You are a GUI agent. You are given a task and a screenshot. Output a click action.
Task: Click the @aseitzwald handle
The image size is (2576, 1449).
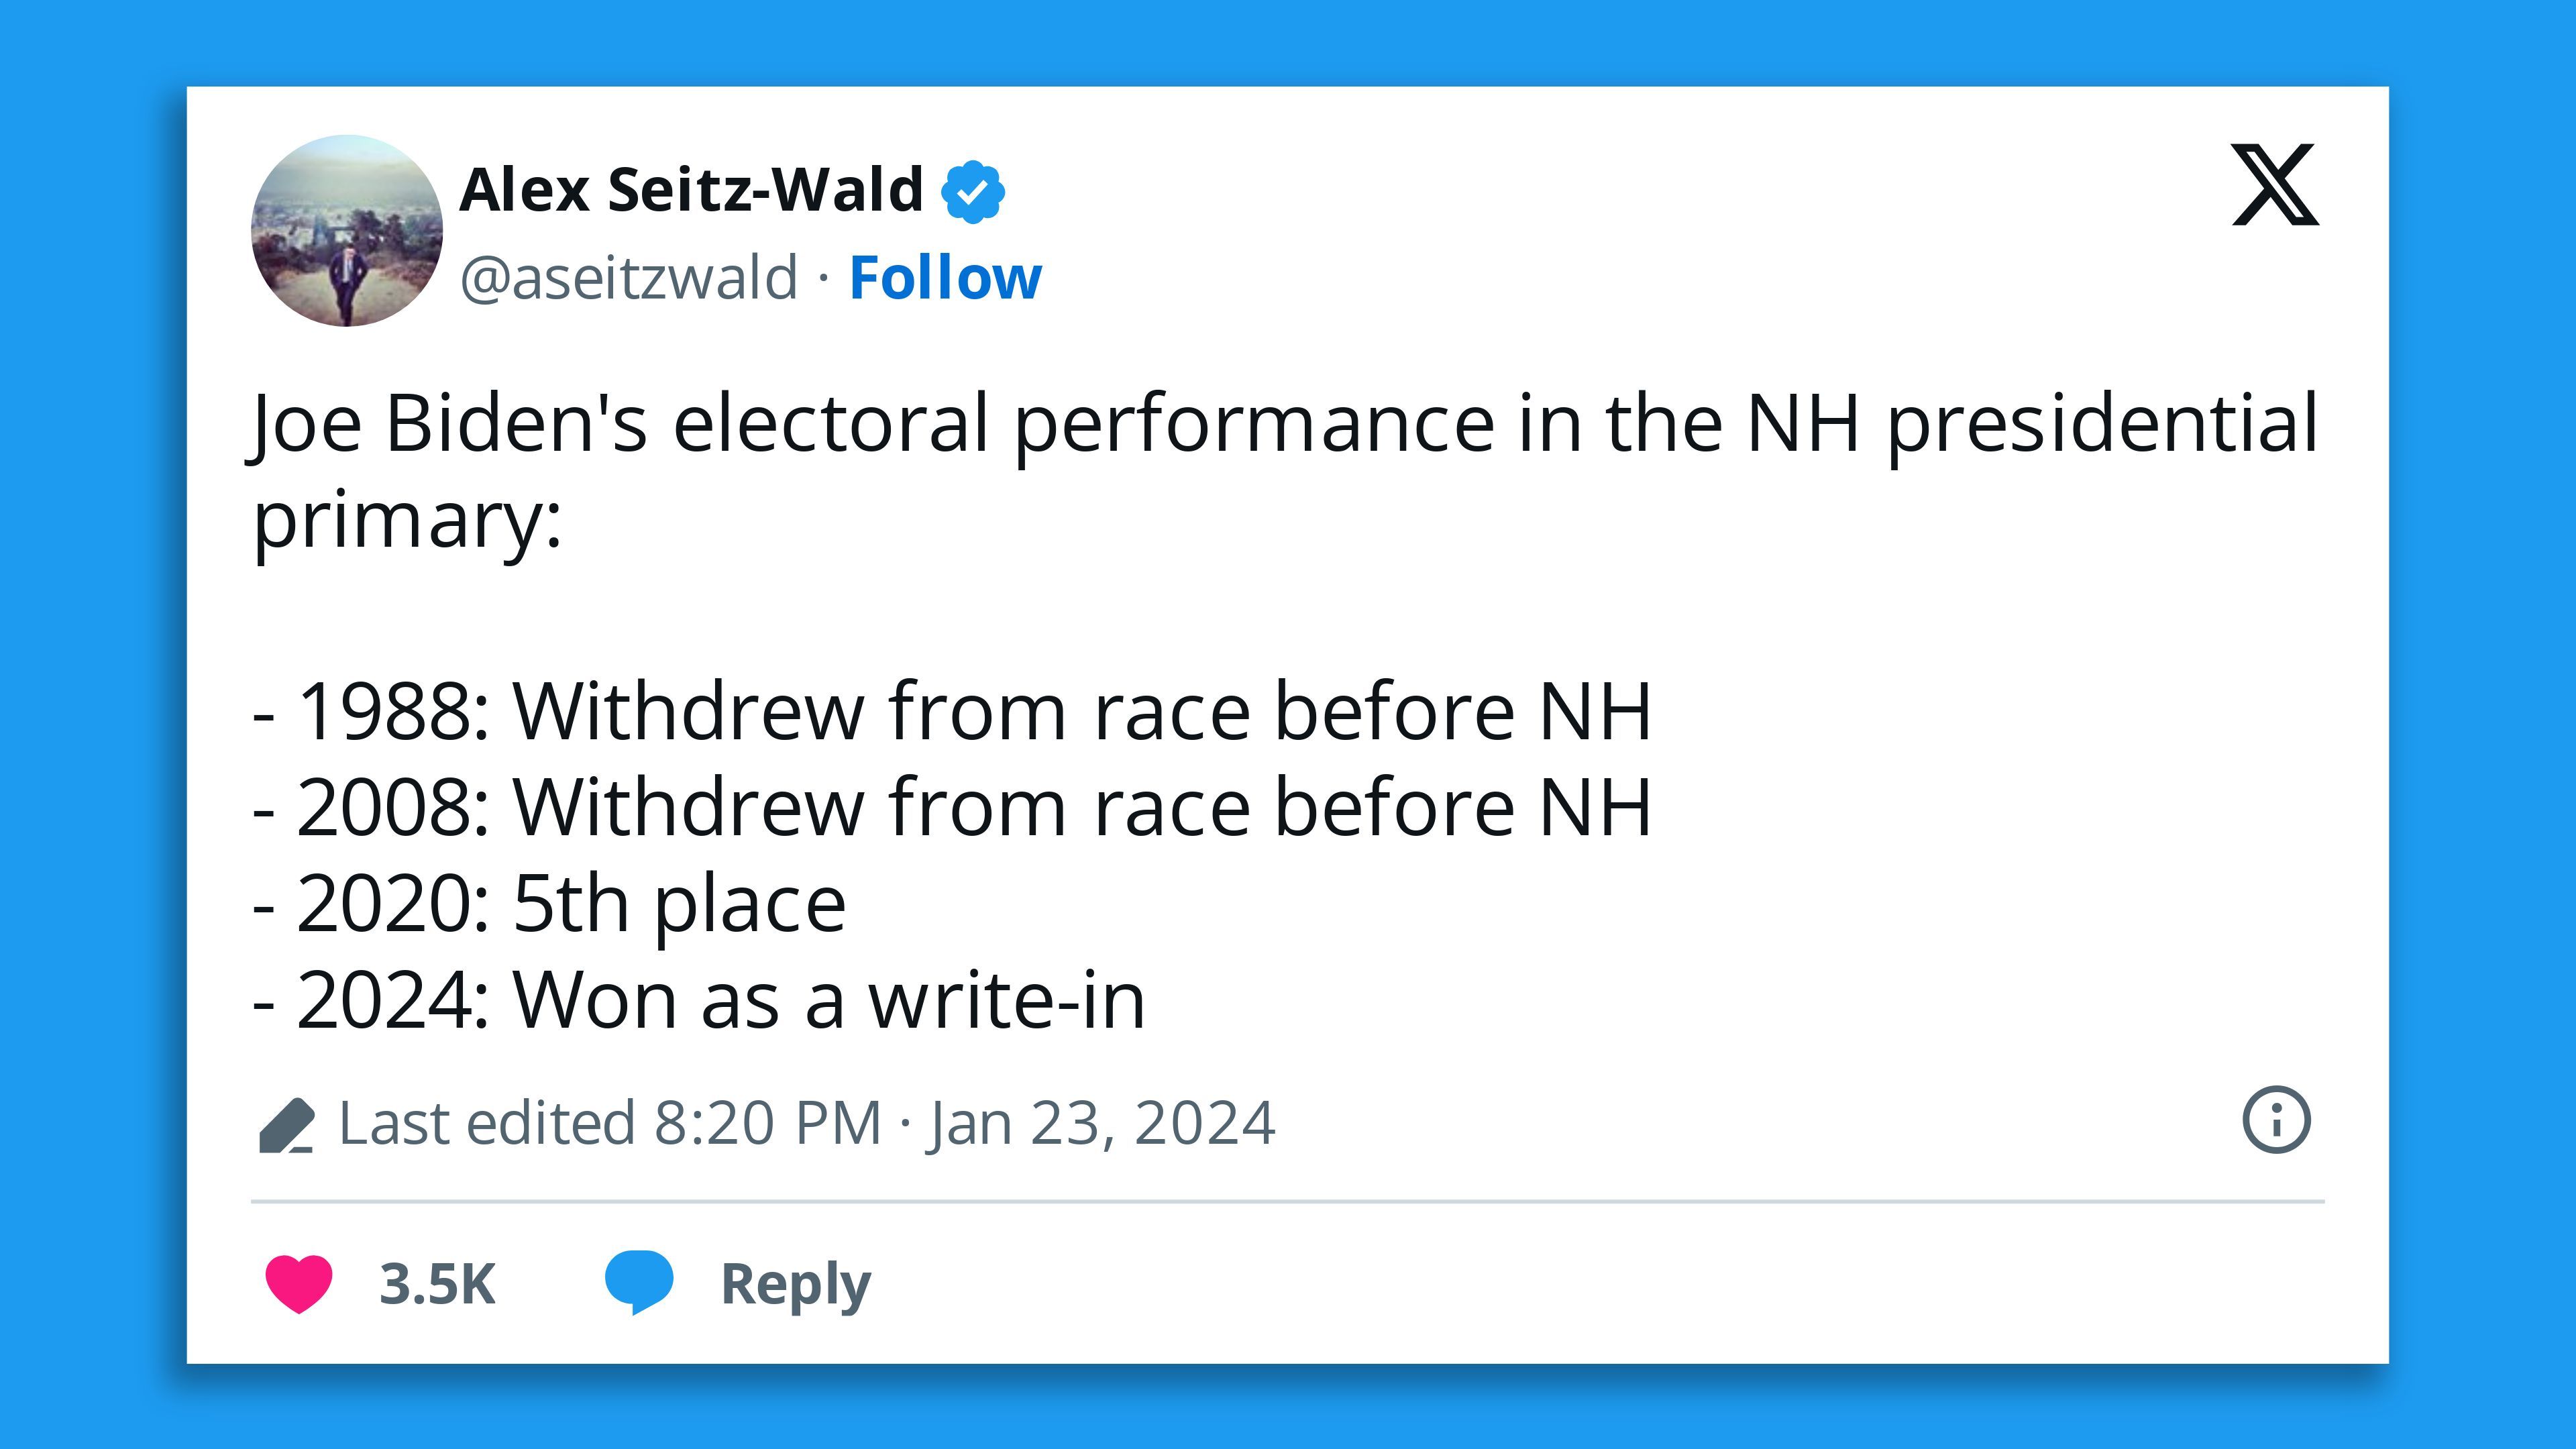point(629,278)
